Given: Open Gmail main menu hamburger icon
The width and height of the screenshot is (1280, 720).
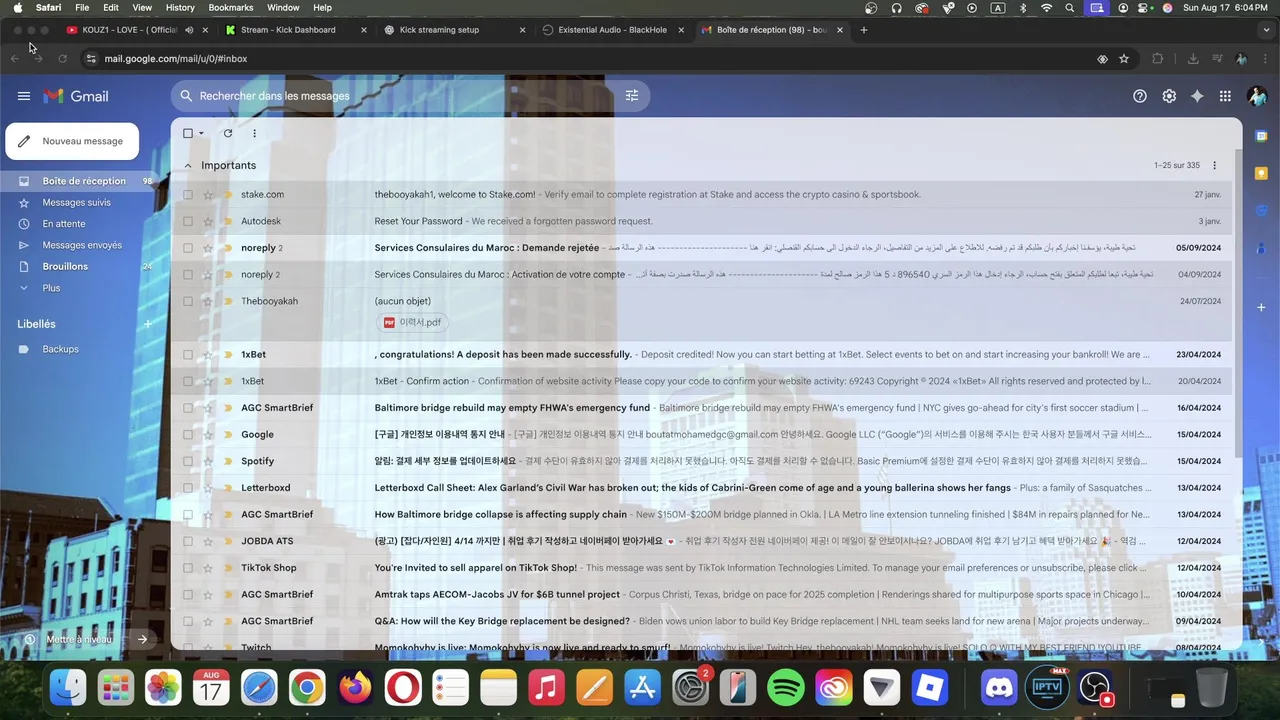Looking at the screenshot, I should click(24, 96).
